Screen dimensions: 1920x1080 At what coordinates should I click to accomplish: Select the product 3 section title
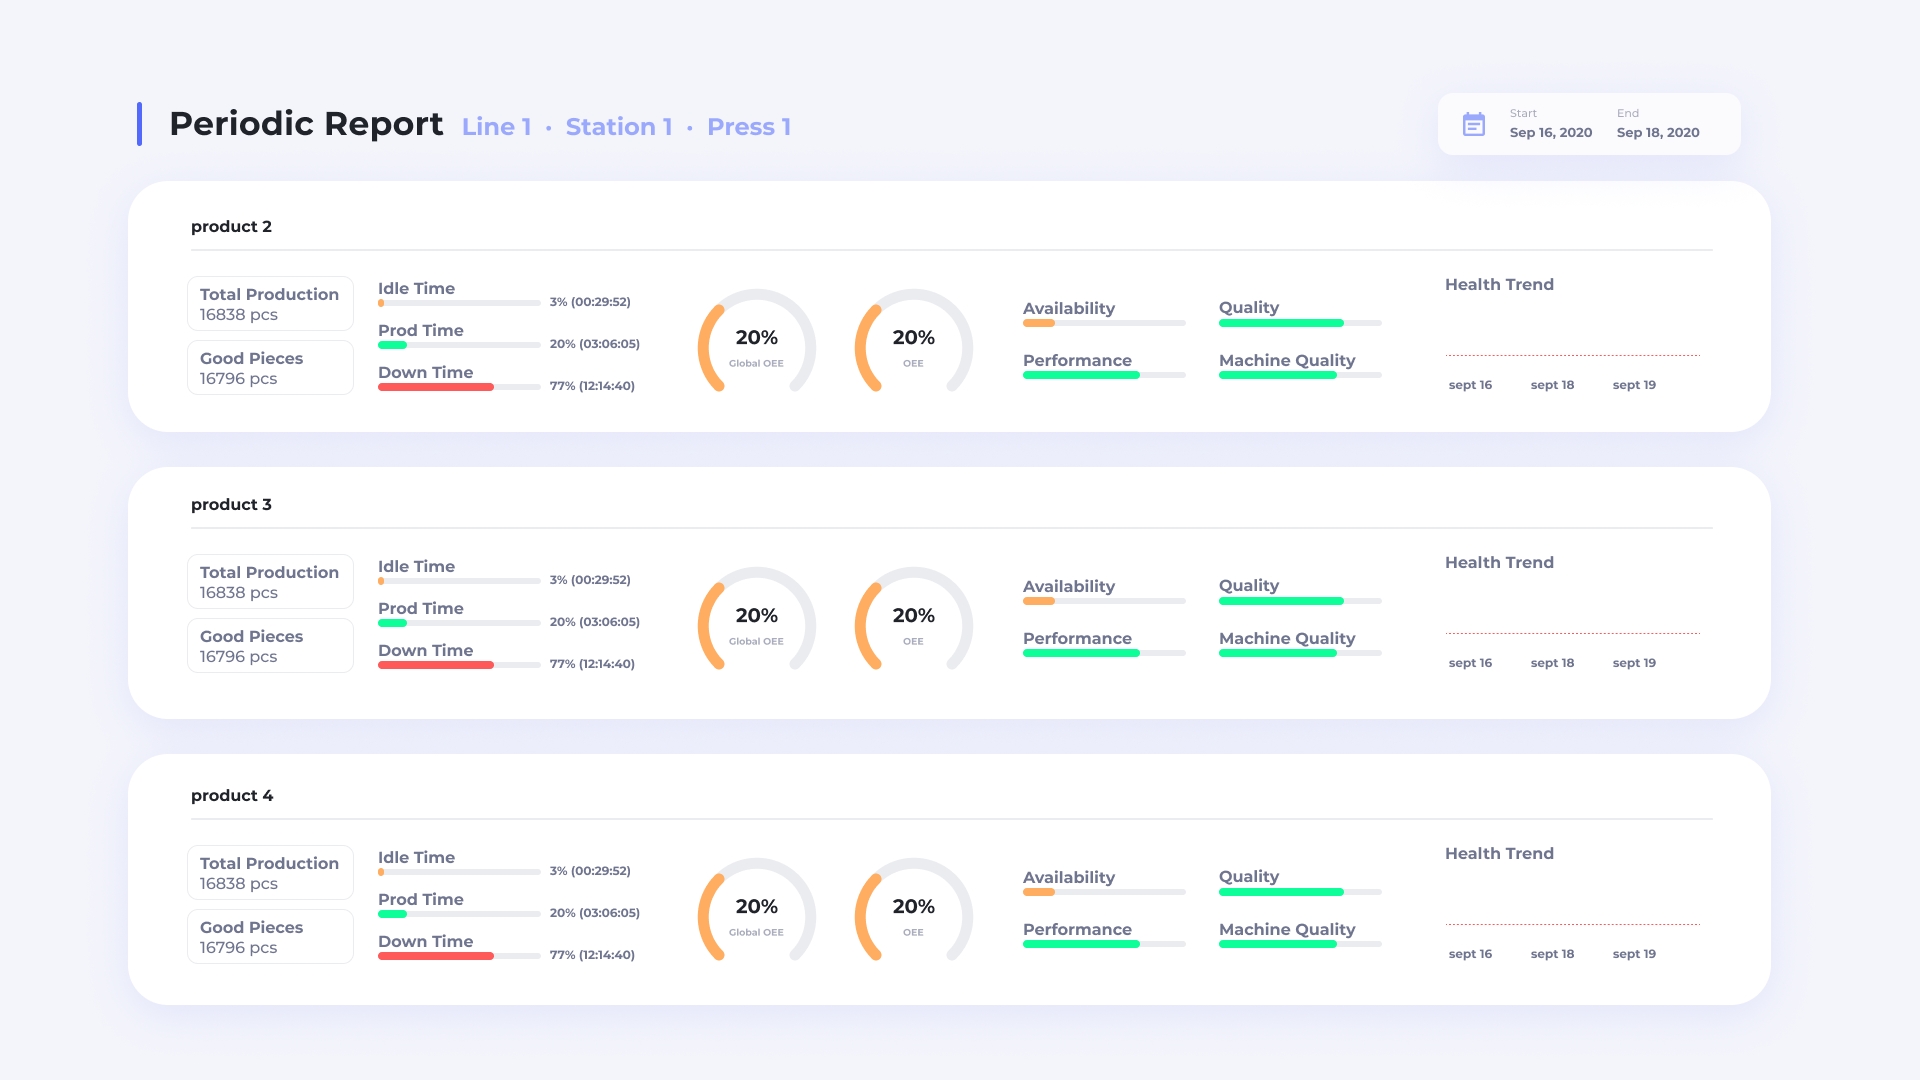click(x=231, y=505)
